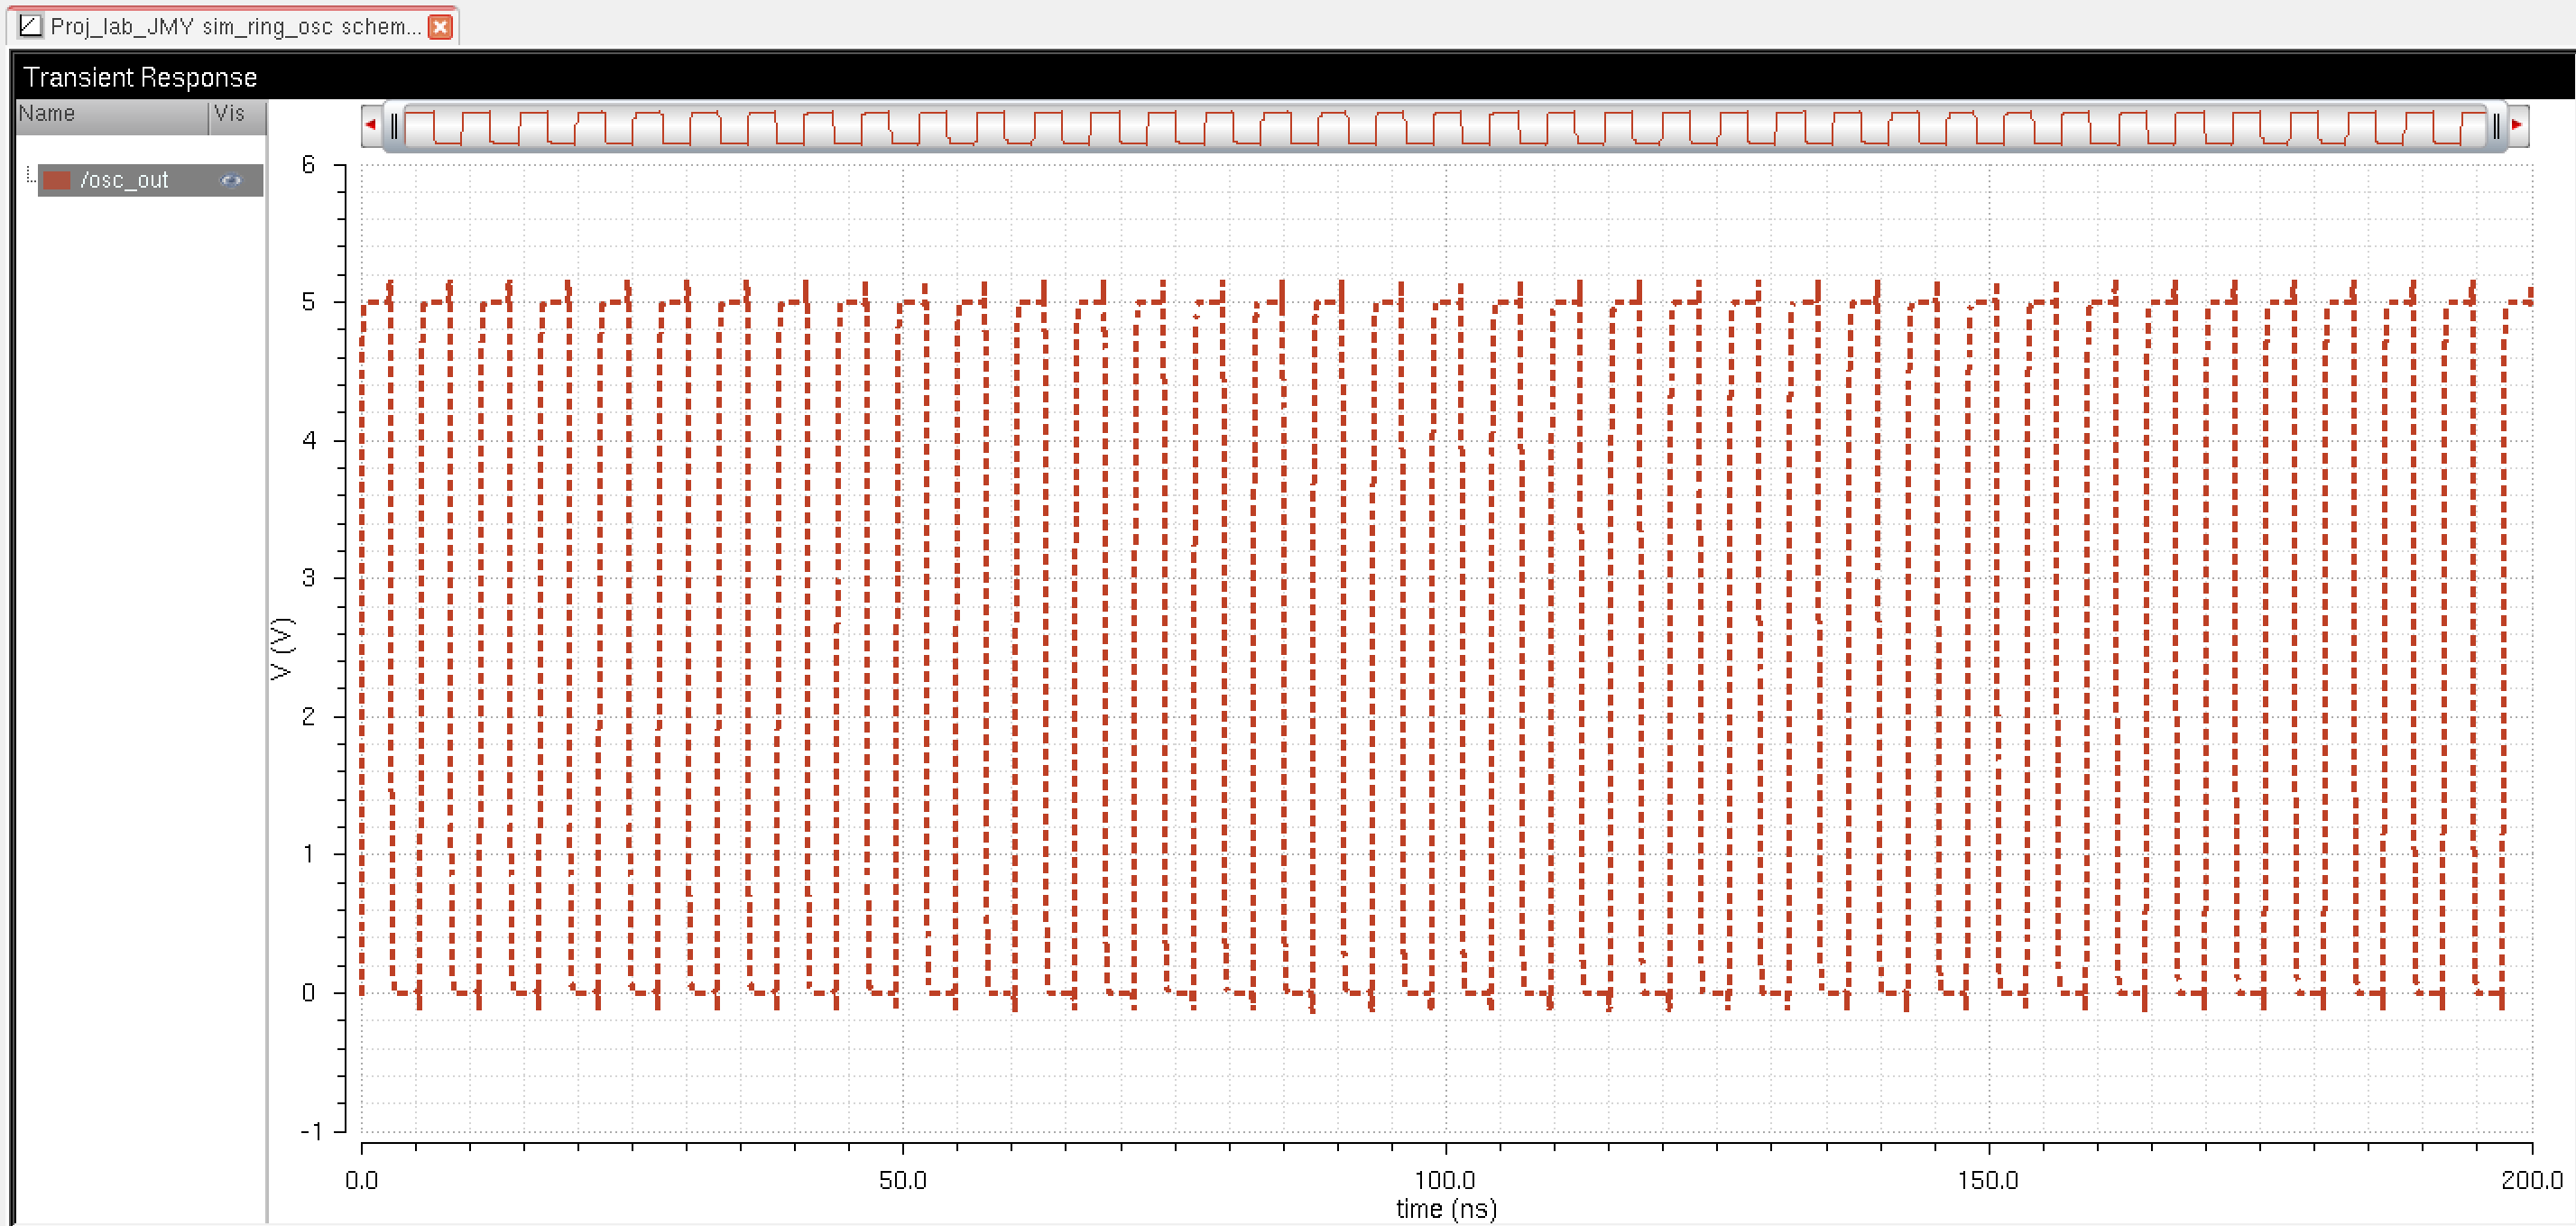Click the right red scroll arrow
This screenshot has width=2576, height=1226.
(x=2517, y=126)
